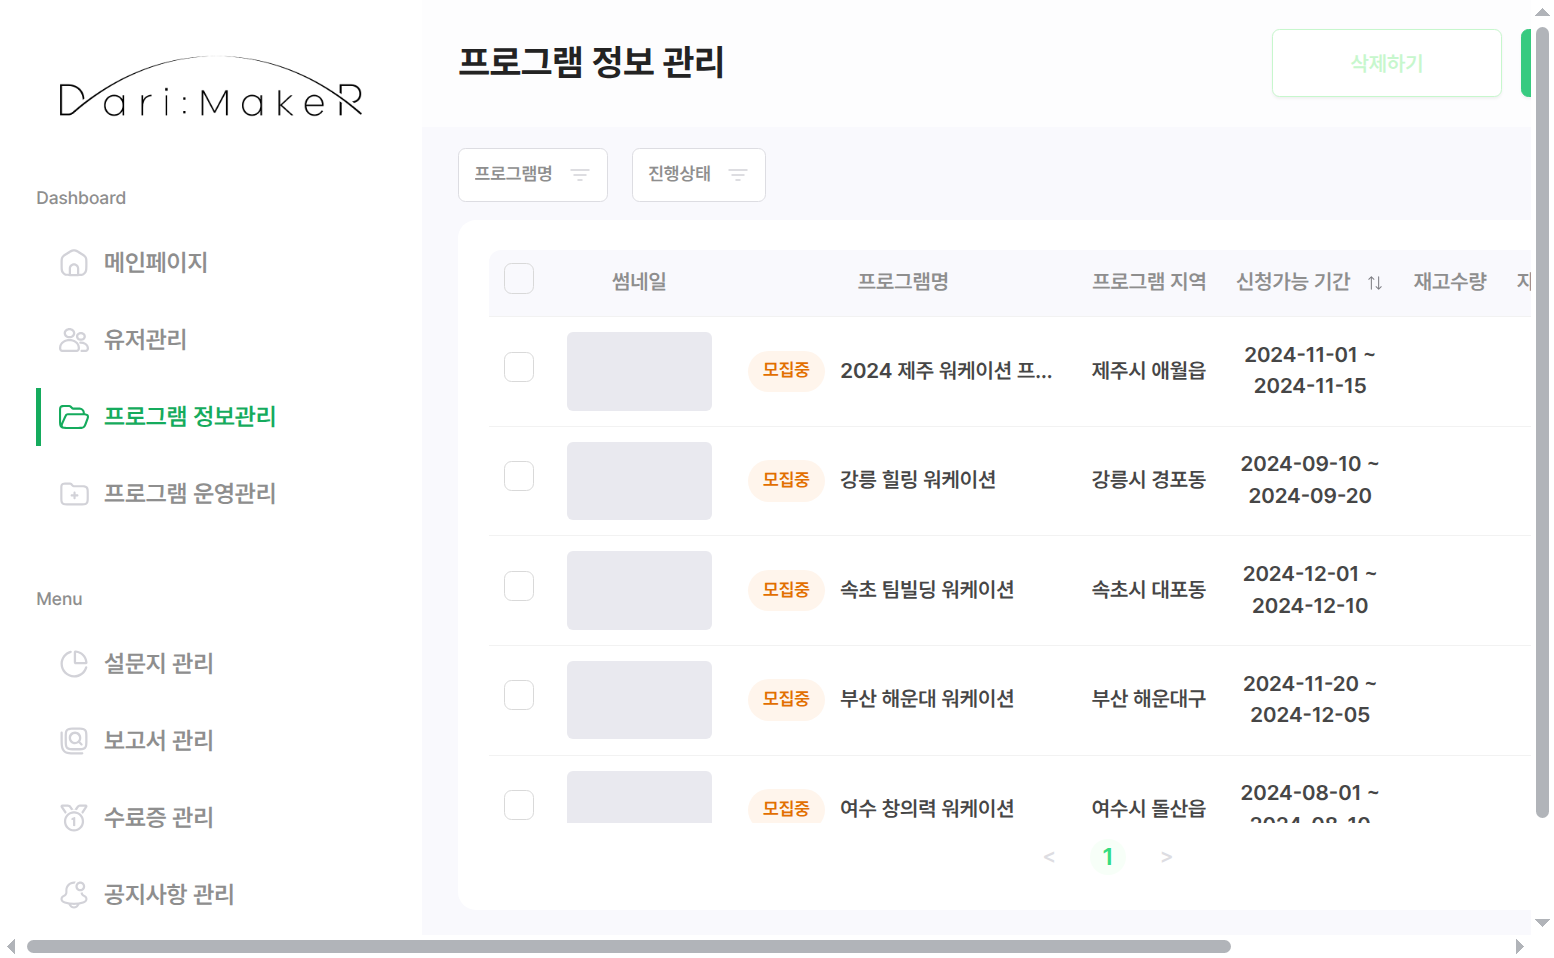The height and width of the screenshot is (958, 1554).
Task: Open the 속초 팀빌딩 워케이션 program name
Action: tap(927, 590)
